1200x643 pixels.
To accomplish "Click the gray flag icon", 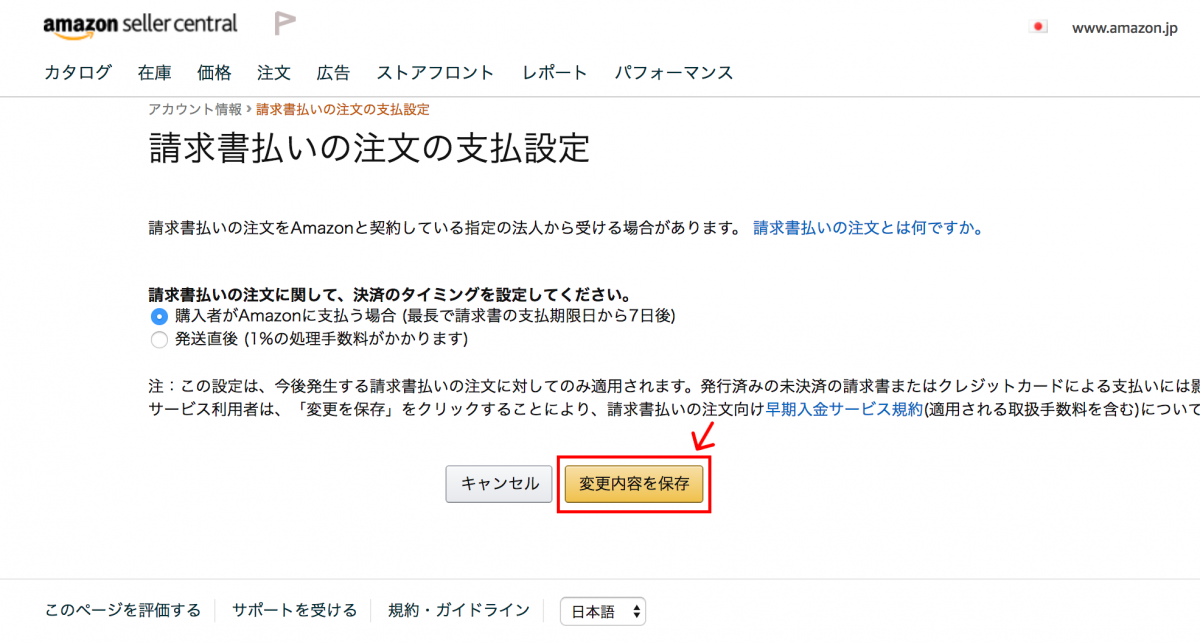I will pyautogui.click(x=285, y=24).
